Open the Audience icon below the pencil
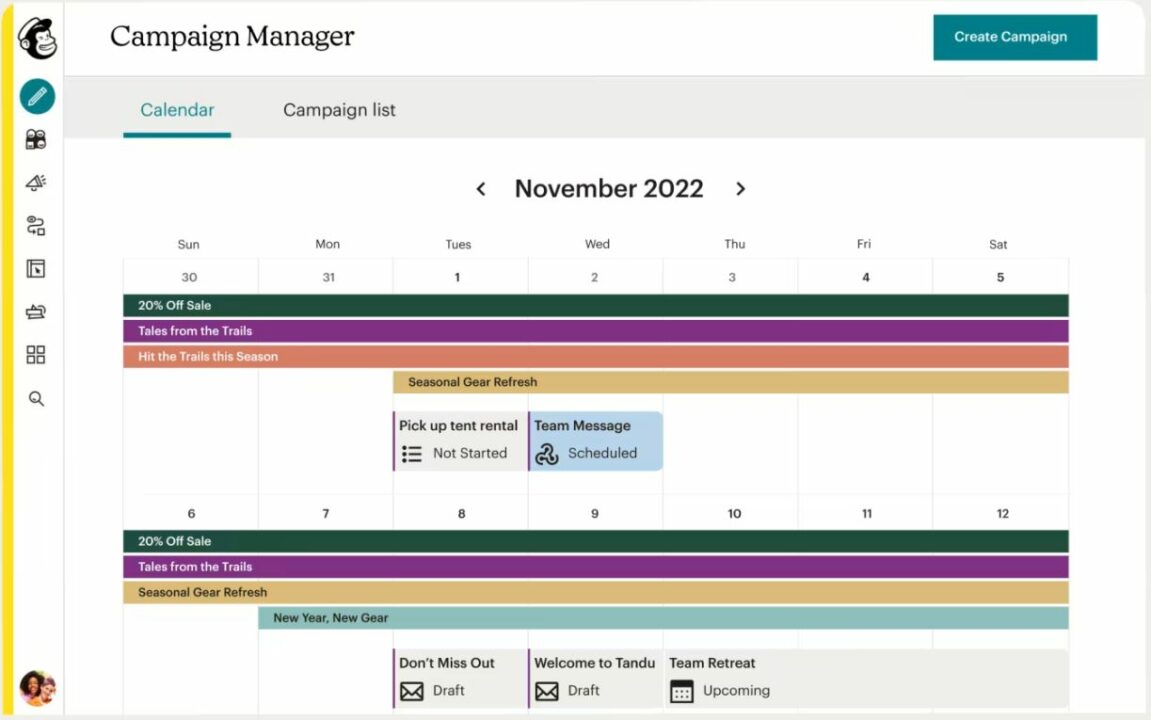Viewport: 1151px width, 720px height. (x=36, y=140)
